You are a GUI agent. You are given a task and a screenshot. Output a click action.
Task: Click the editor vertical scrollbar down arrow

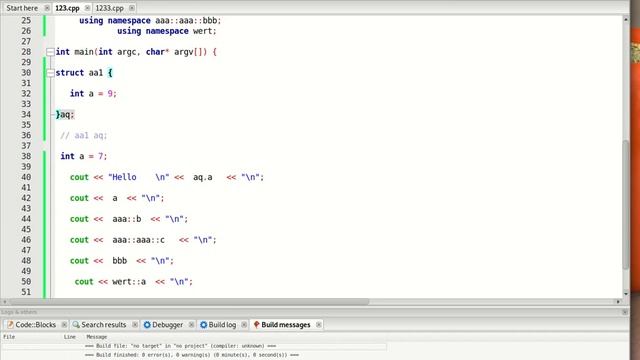(626, 294)
